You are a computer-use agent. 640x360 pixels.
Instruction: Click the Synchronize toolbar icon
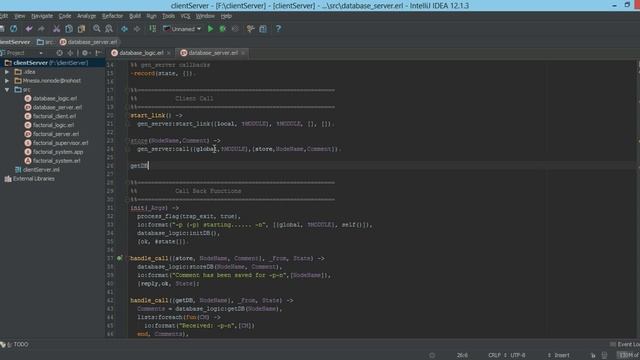14,29
